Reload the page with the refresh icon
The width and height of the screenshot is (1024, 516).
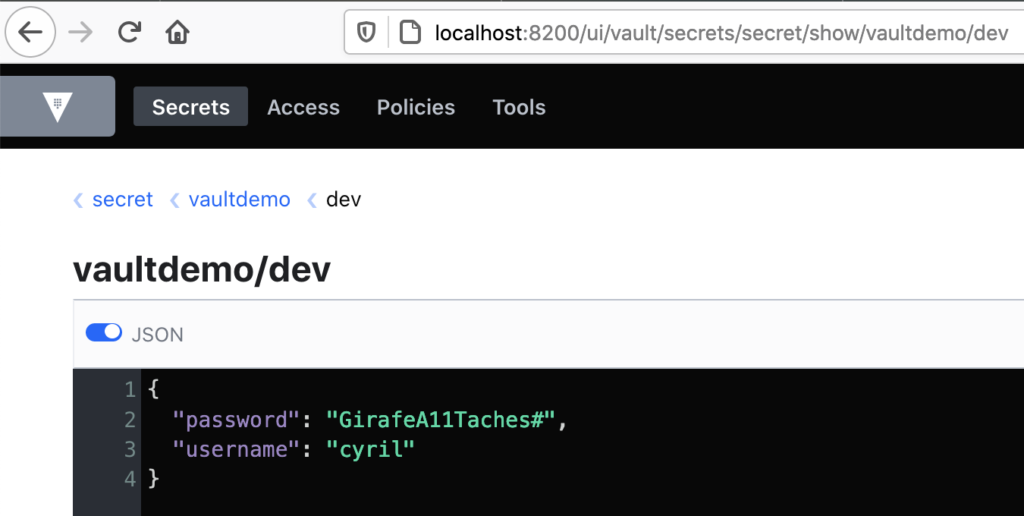tap(129, 31)
